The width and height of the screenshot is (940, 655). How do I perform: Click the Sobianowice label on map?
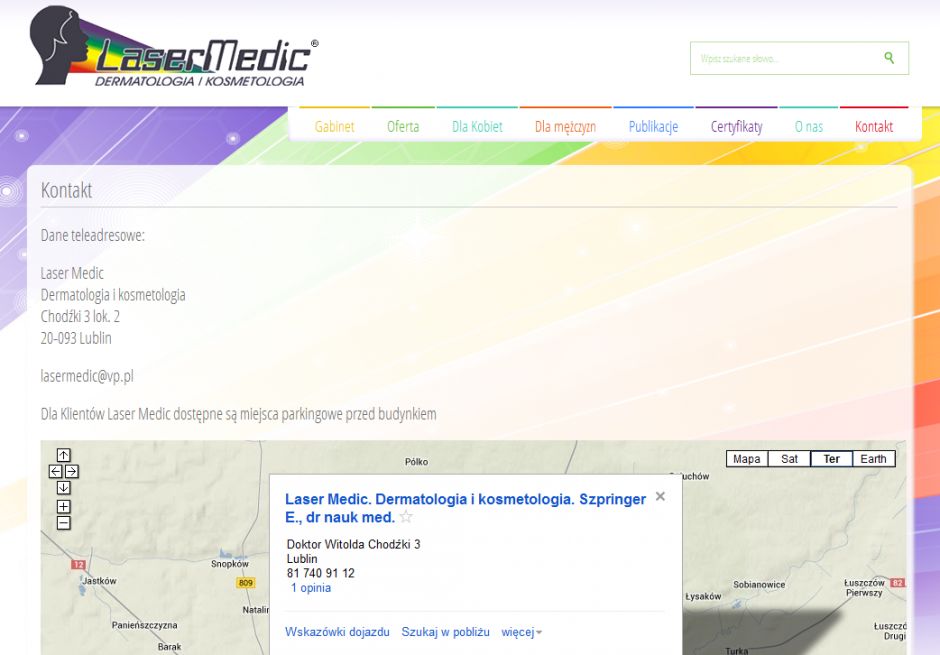(x=759, y=584)
